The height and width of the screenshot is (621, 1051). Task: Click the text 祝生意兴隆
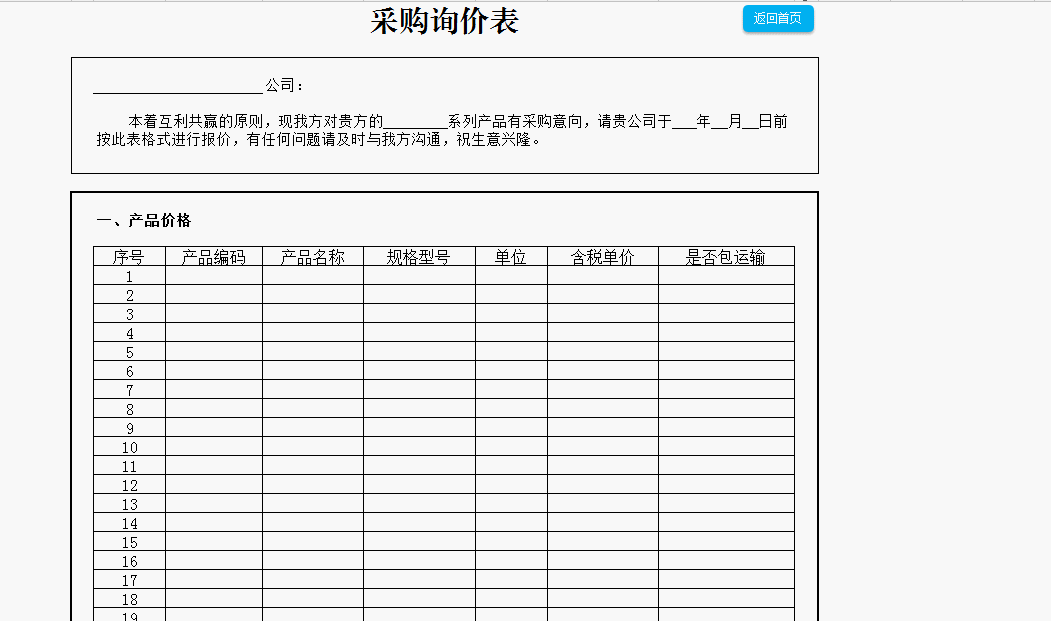click(x=494, y=139)
